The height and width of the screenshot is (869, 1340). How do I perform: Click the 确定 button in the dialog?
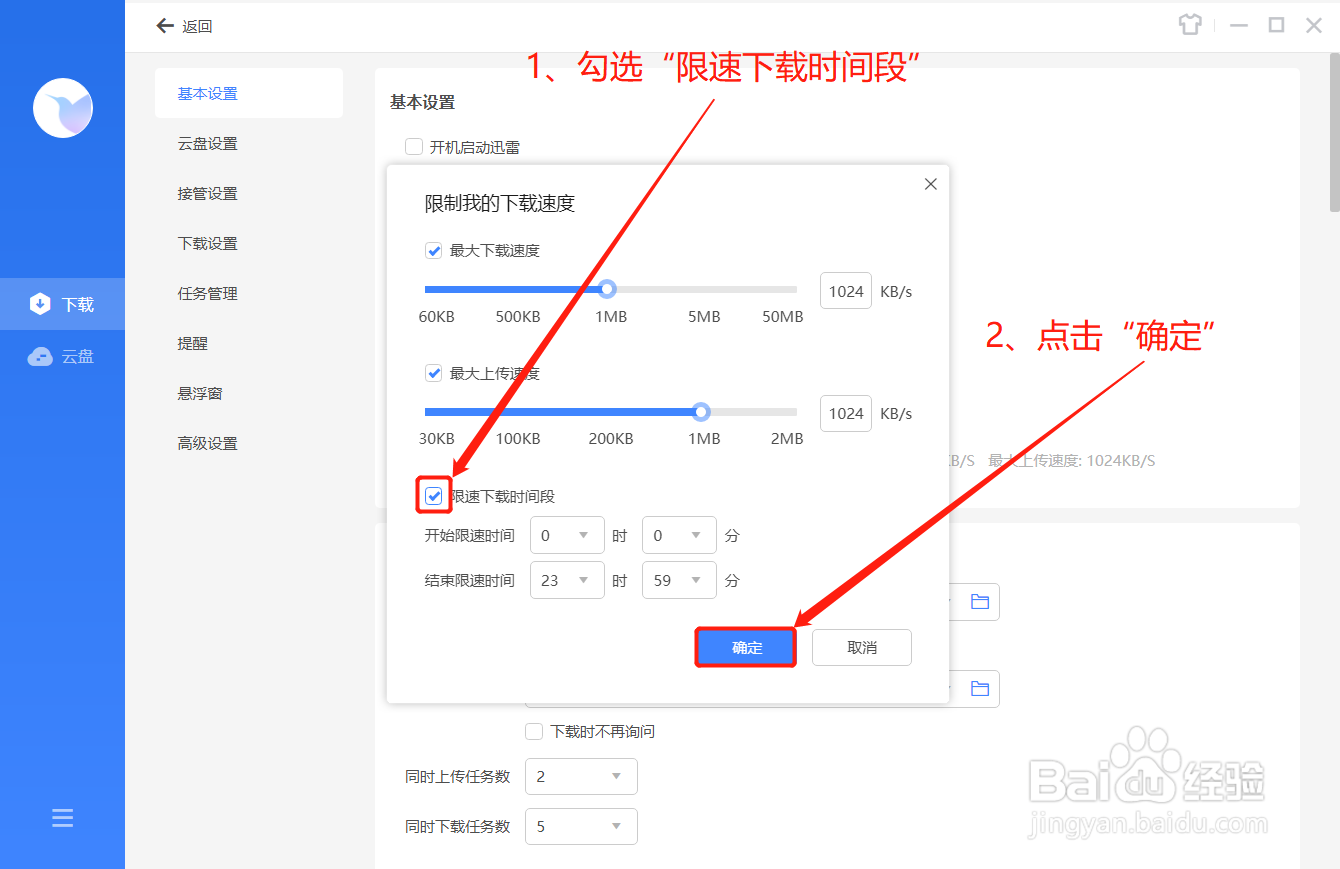[x=745, y=647]
